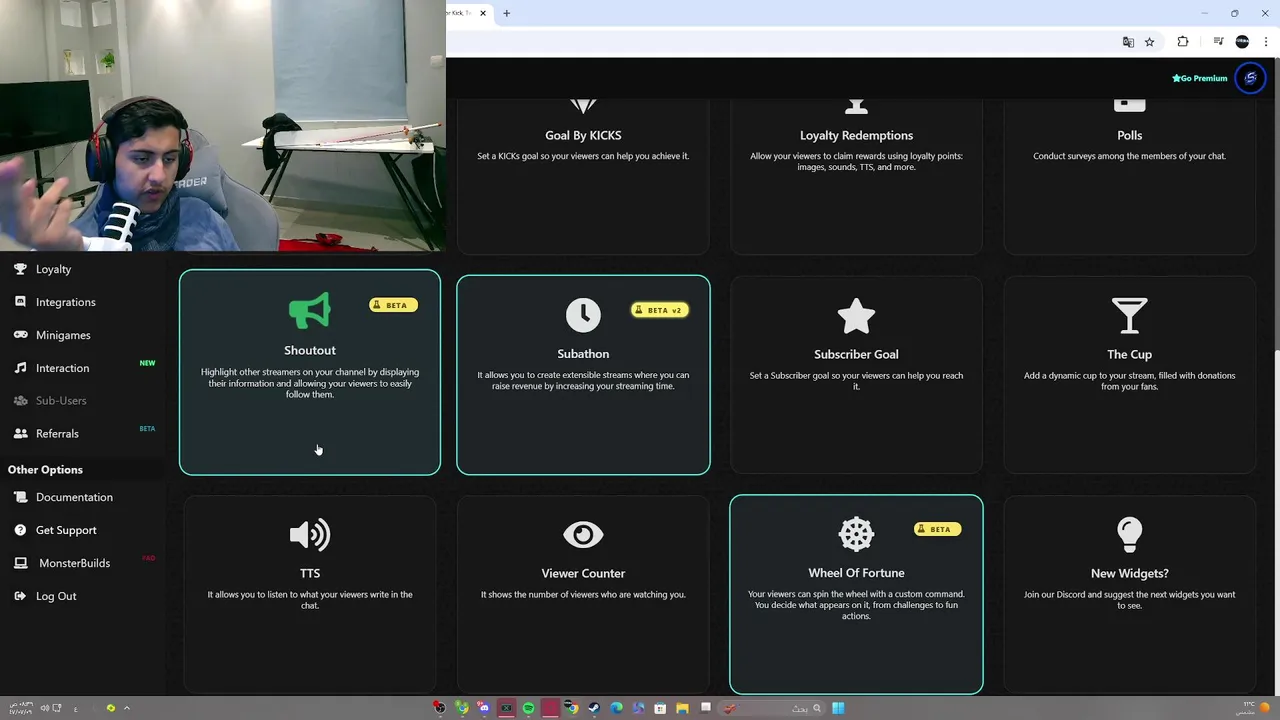This screenshot has height=720, width=1280.
Task: Click the Other Options heading
Action: pos(45,470)
